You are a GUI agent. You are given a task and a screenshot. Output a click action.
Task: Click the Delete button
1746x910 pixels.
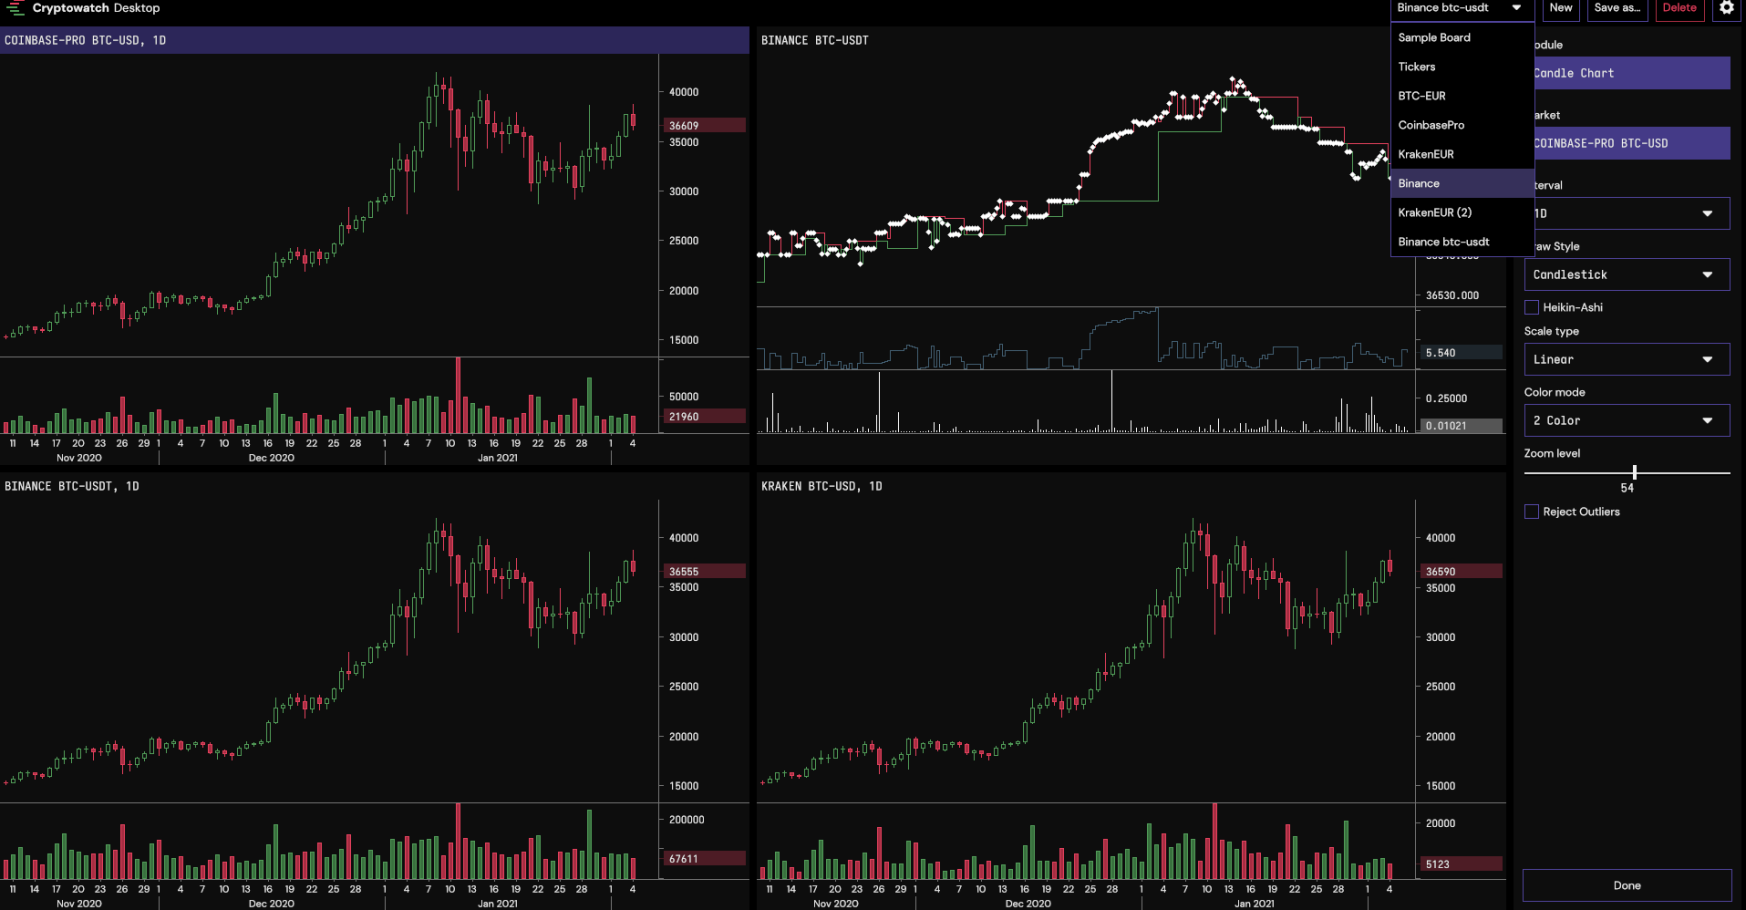[x=1680, y=8]
